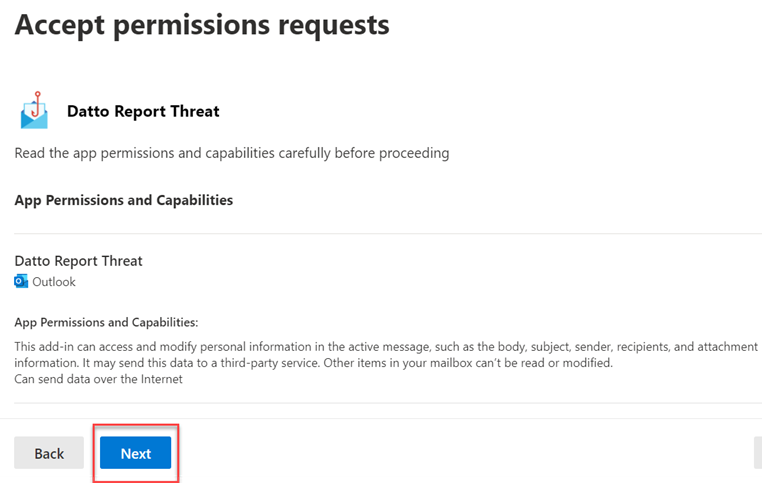Image resolution: width=762 pixels, height=483 pixels.
Task: Select the bold App Permissions and Capabilities section header
Action: pyautogui.click(x=123, y=200)
